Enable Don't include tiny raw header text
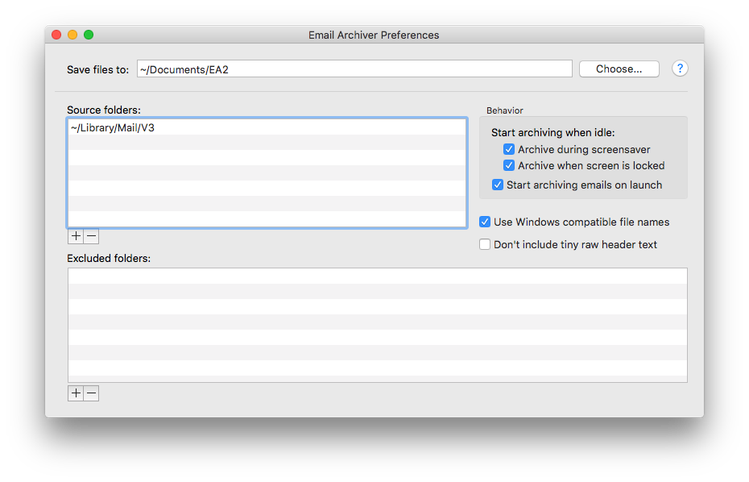 [484, 244]
